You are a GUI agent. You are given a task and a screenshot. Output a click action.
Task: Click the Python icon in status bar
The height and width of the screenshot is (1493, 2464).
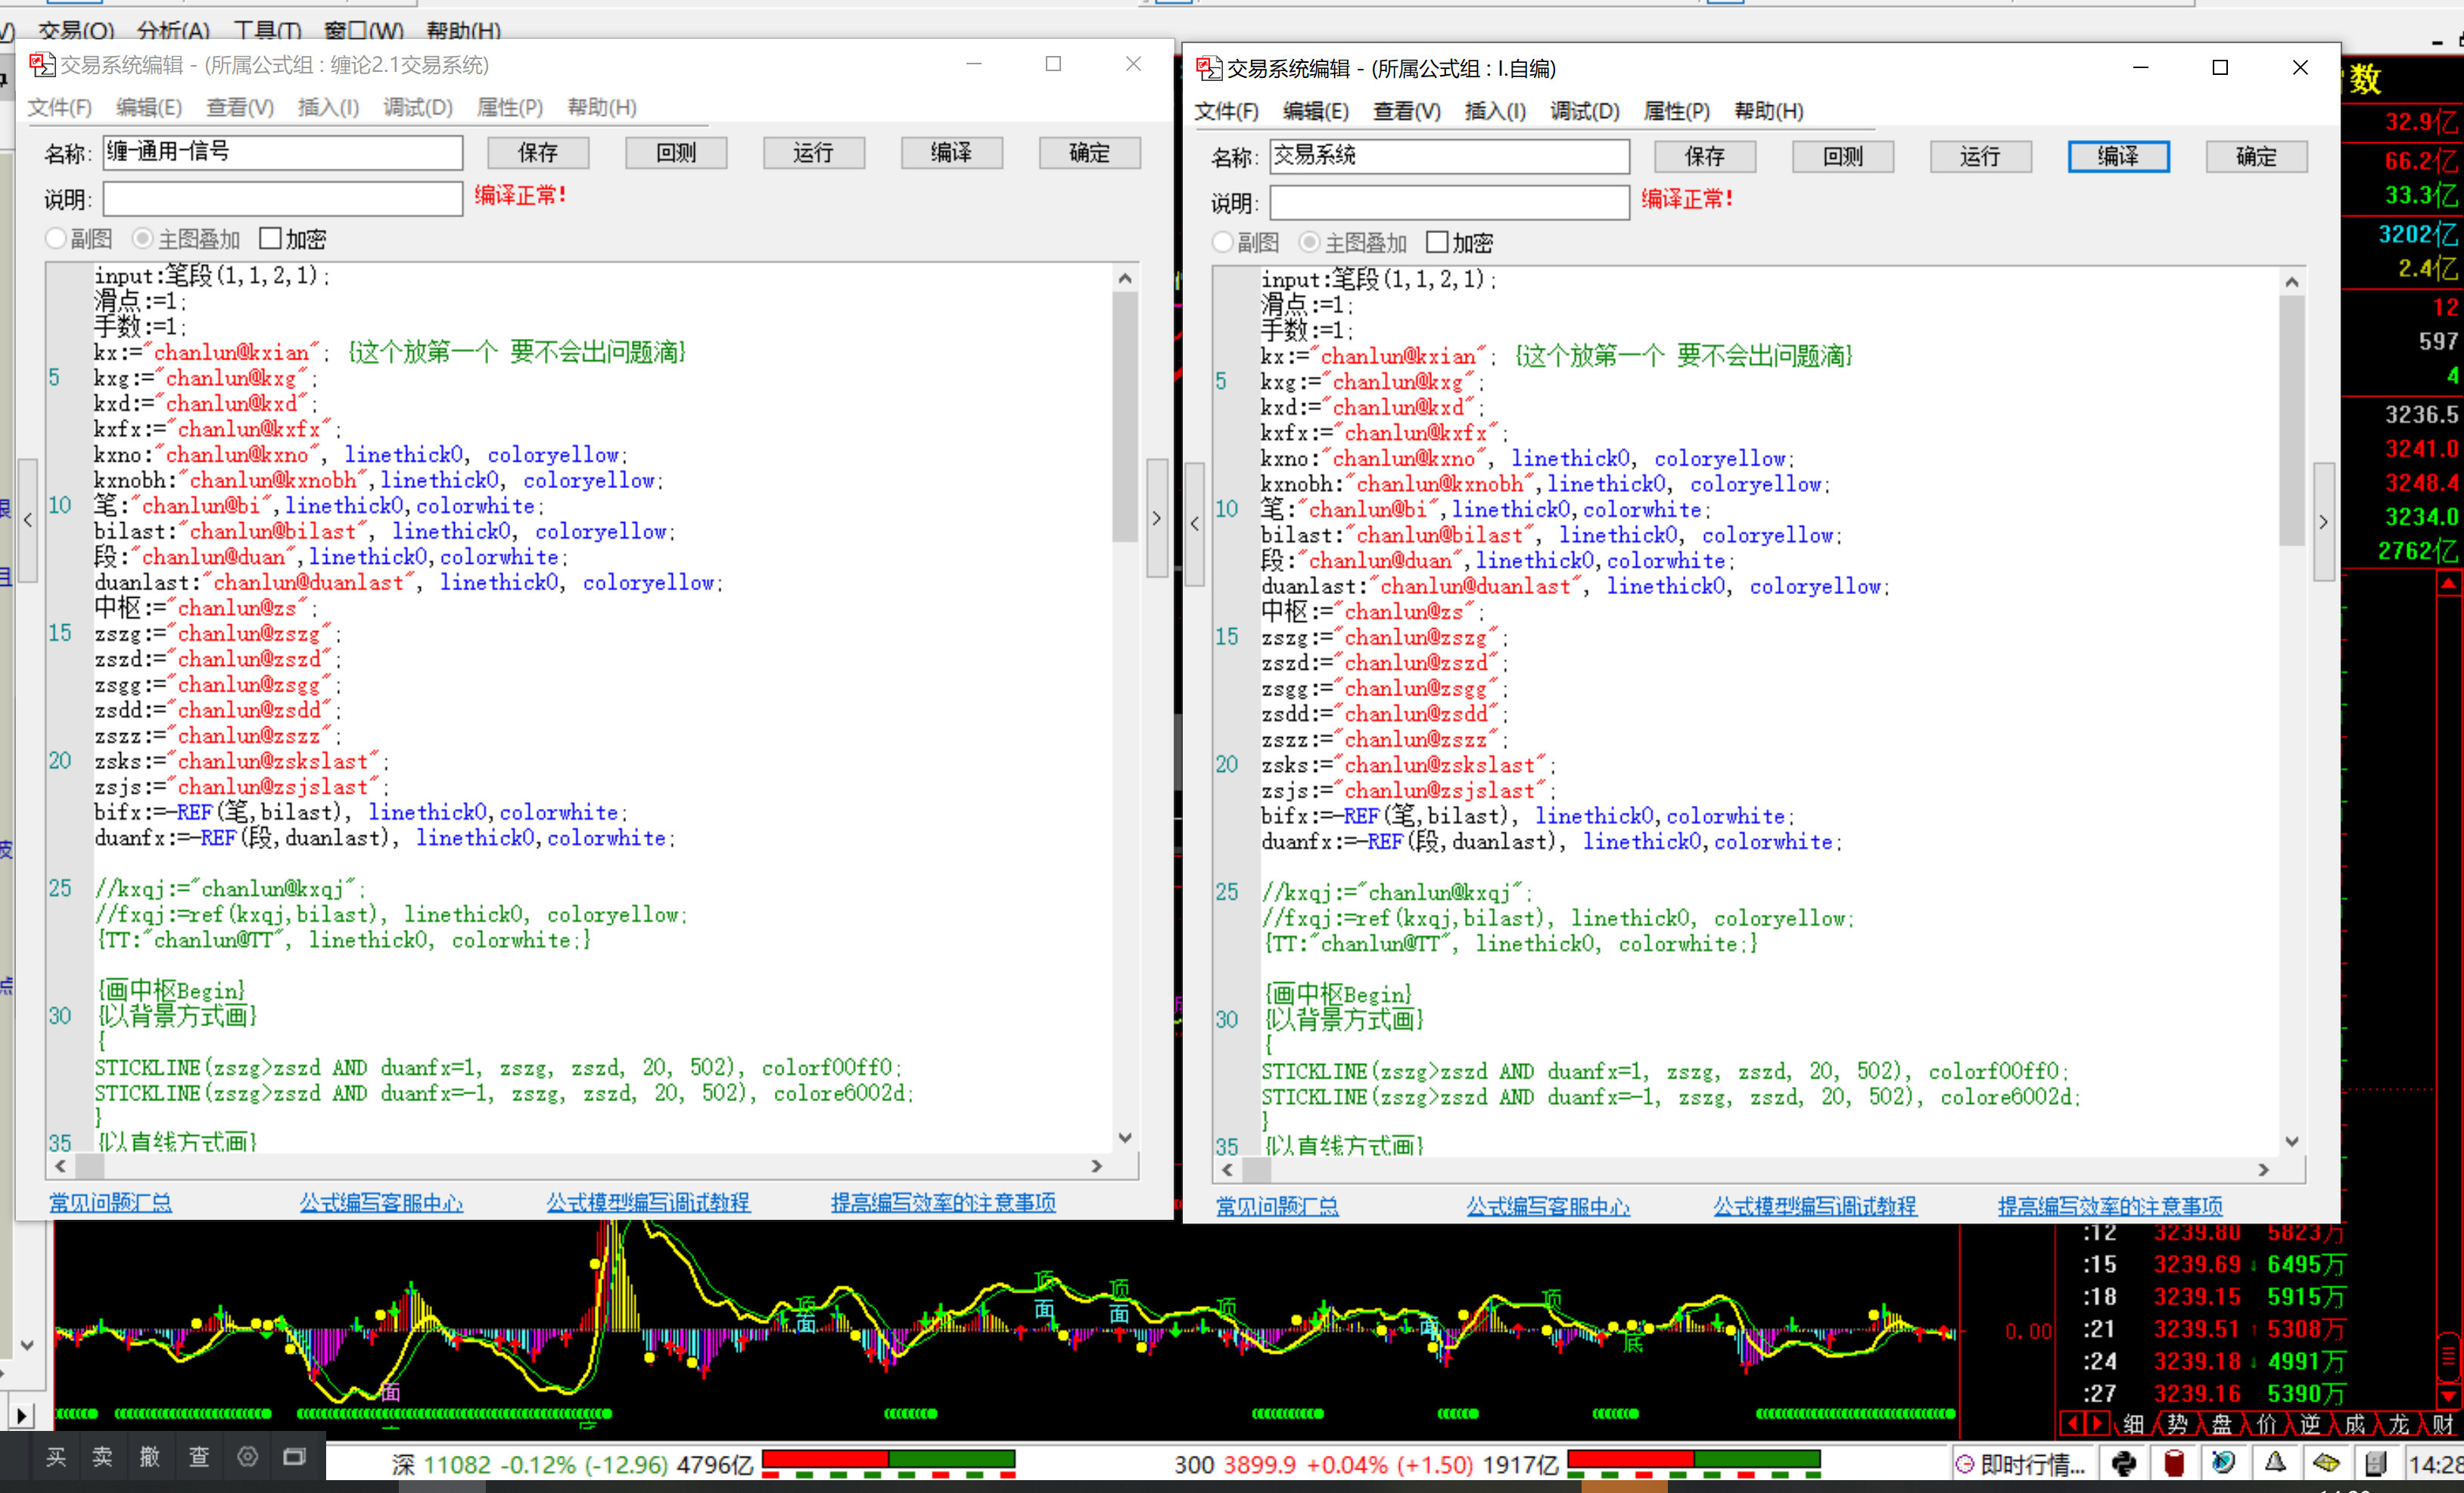tap(2125, 1464)
